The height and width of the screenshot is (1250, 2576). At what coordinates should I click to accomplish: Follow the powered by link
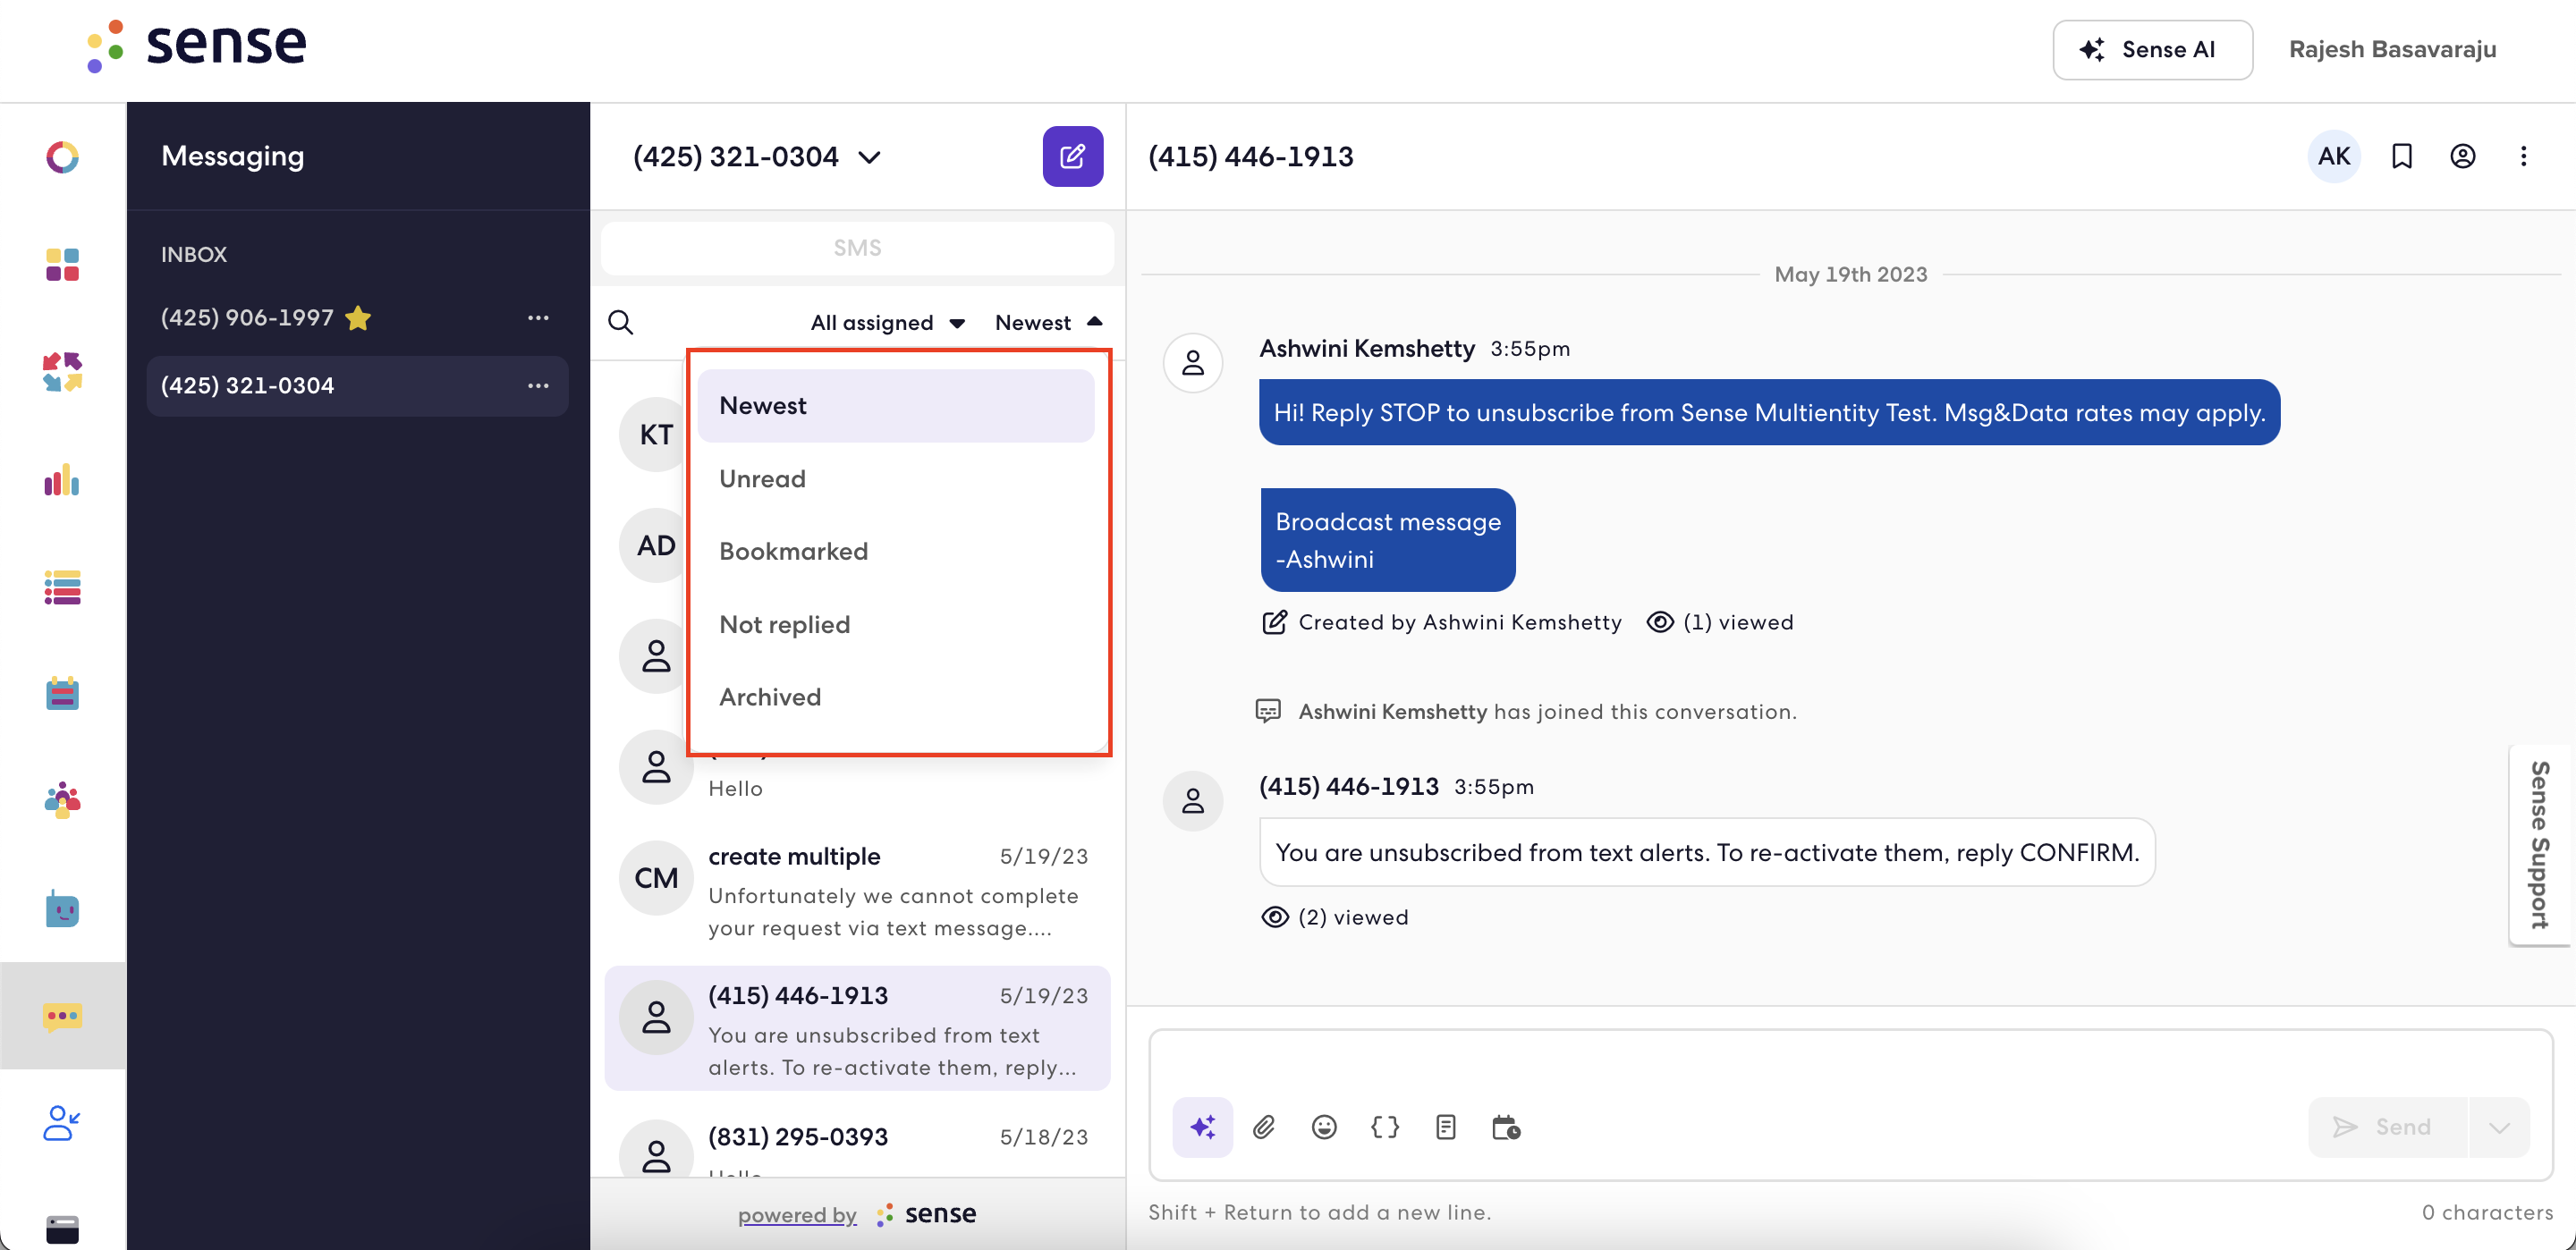(797, 1214)
